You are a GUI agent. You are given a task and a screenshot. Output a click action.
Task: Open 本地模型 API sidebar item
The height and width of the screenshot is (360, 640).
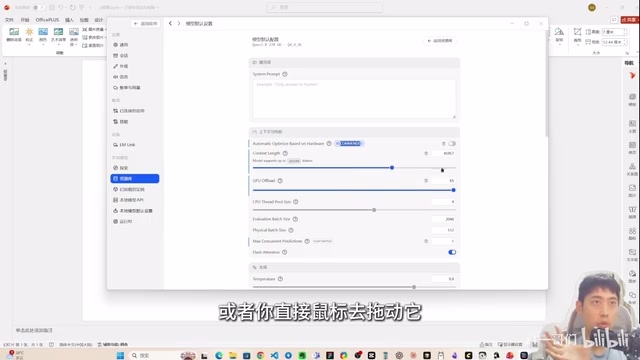128,200
